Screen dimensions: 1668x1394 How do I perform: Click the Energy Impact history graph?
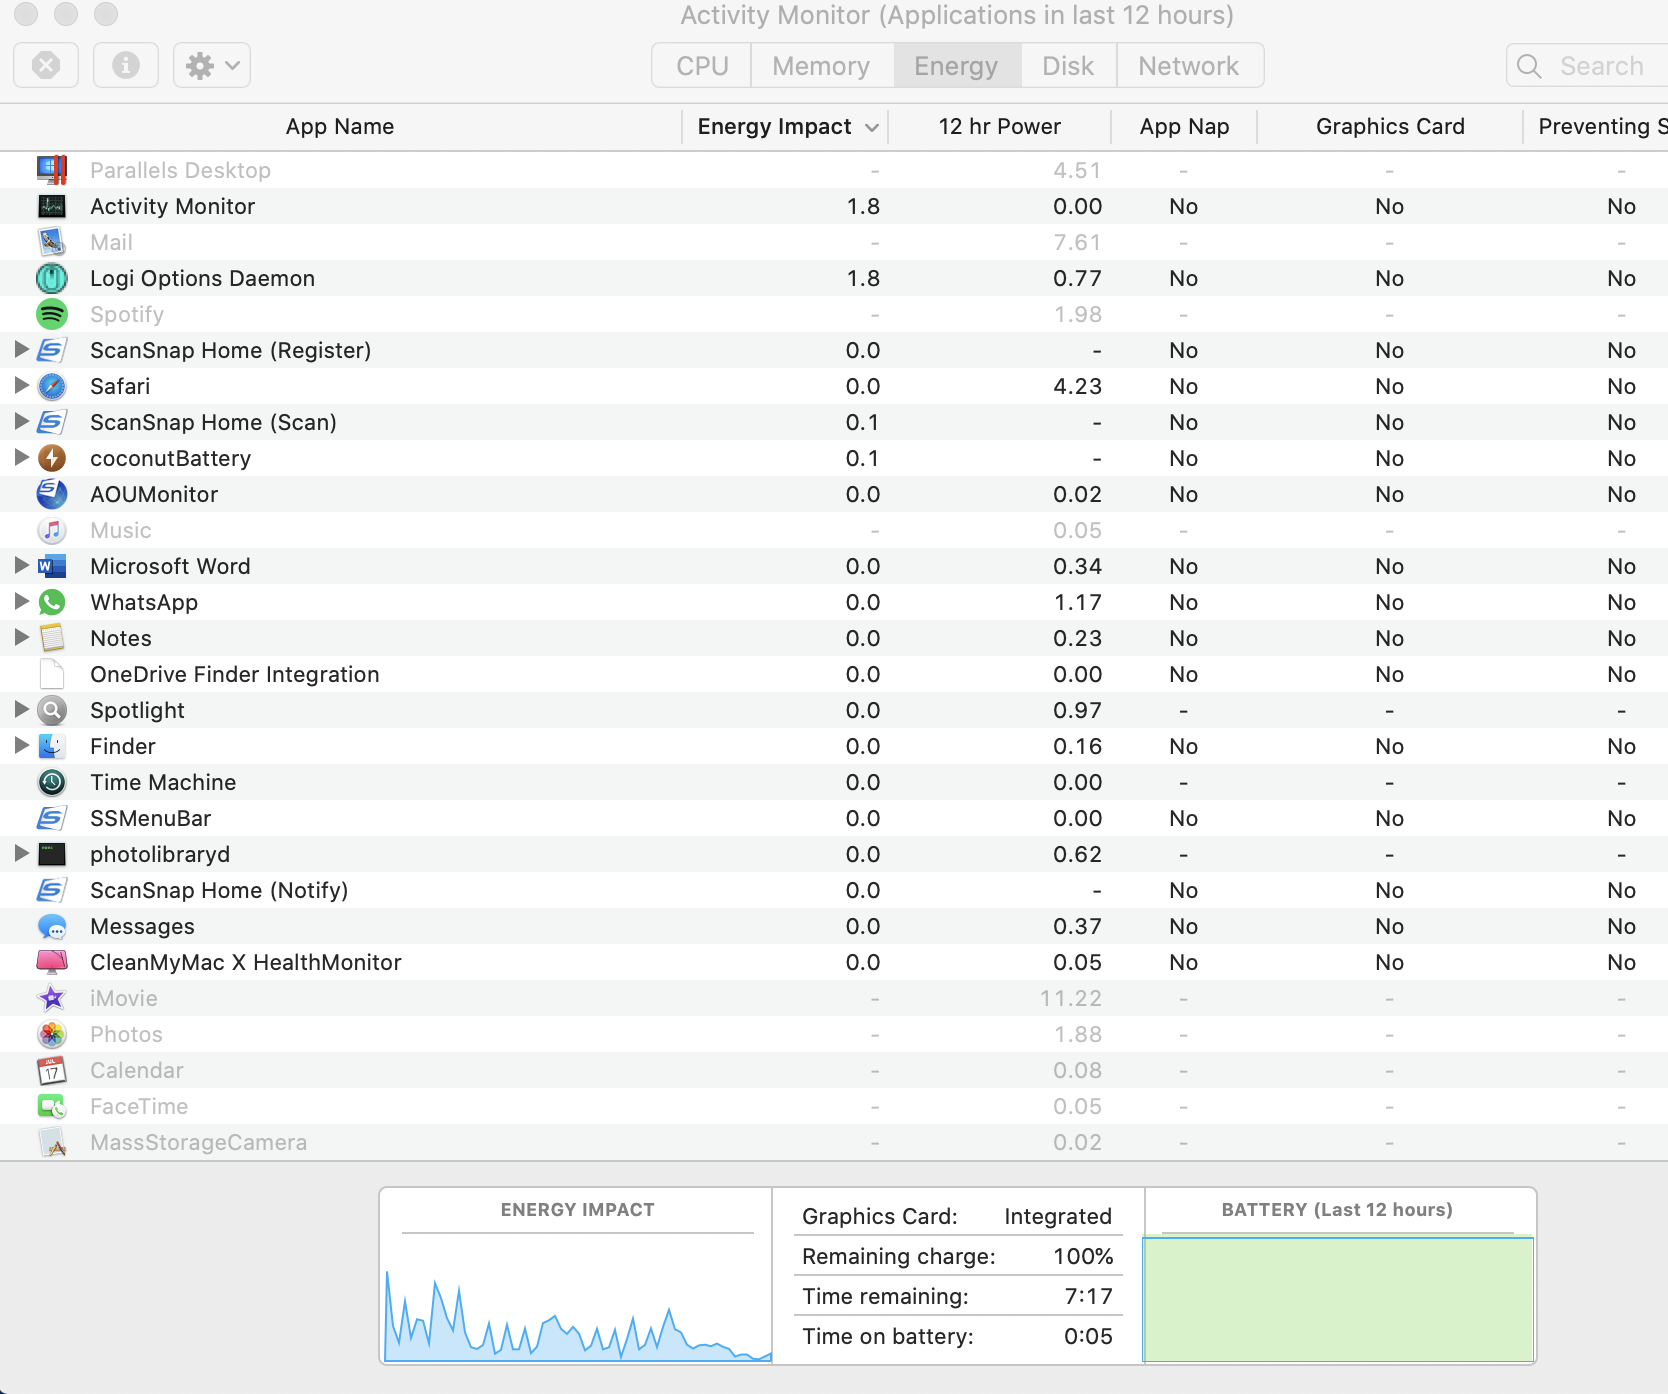(578, 1314)
